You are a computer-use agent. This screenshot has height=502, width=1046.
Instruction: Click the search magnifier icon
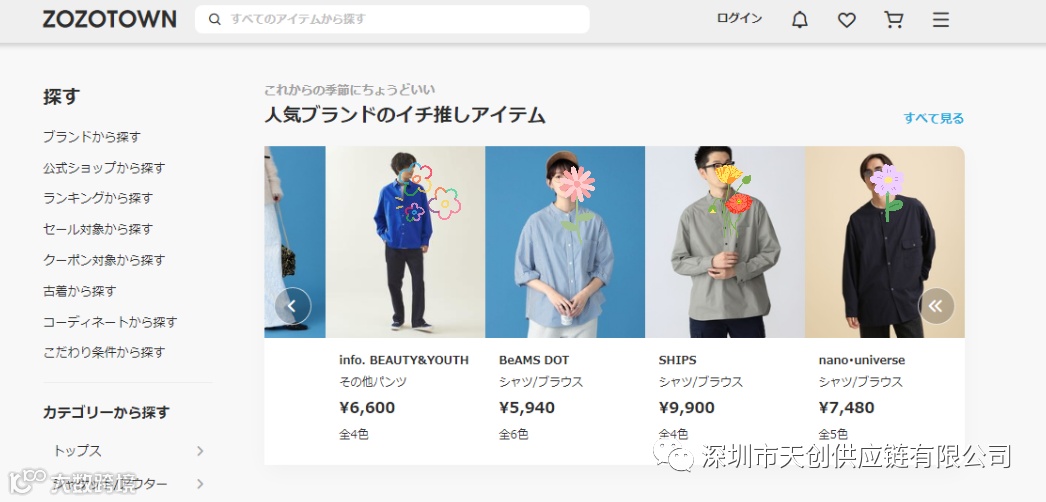point(215,19)
